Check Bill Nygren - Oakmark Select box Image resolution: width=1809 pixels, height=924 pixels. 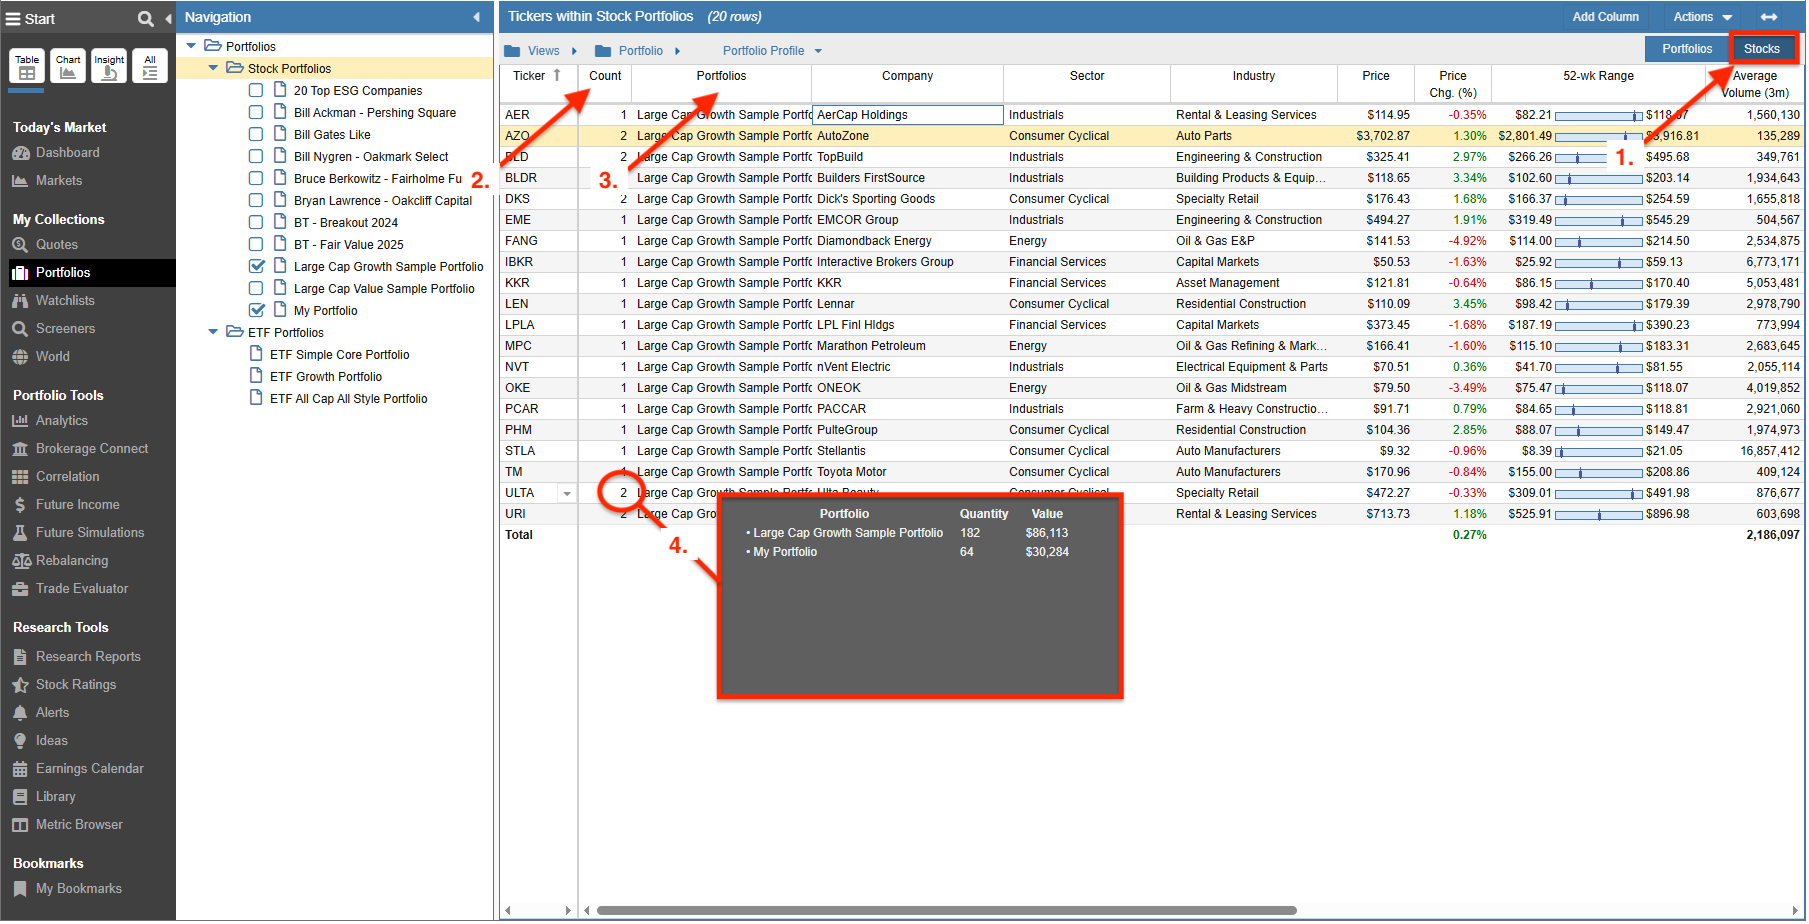click(x=256, y=156)
